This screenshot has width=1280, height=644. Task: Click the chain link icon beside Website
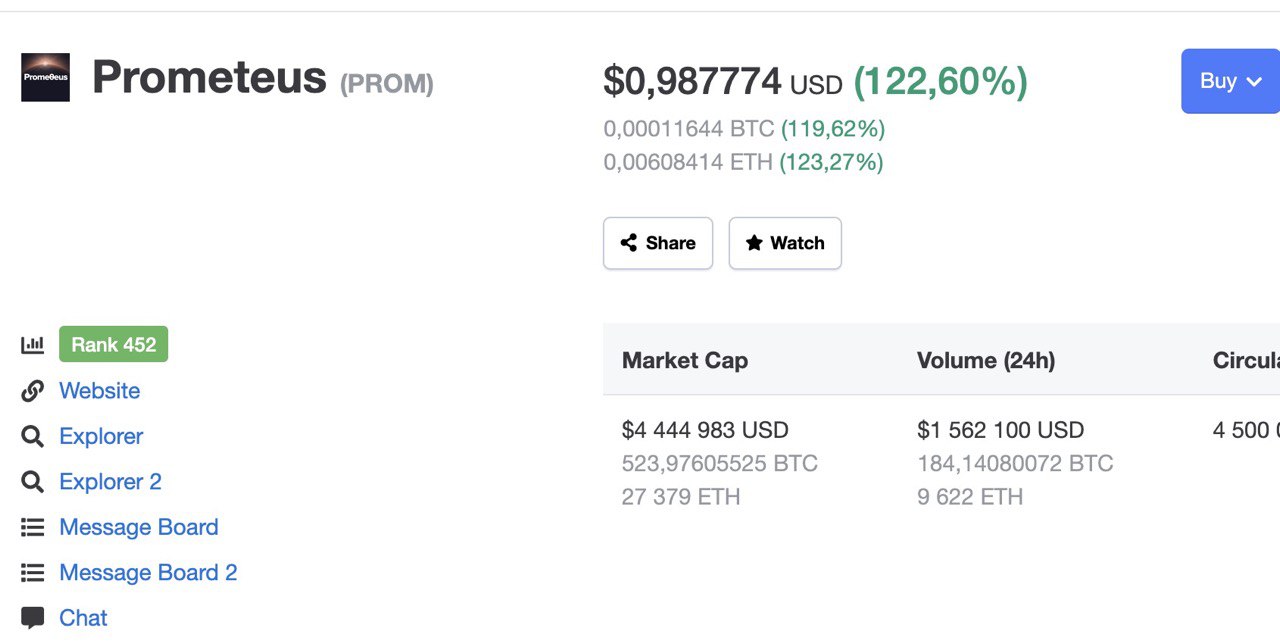pos(33,391)
